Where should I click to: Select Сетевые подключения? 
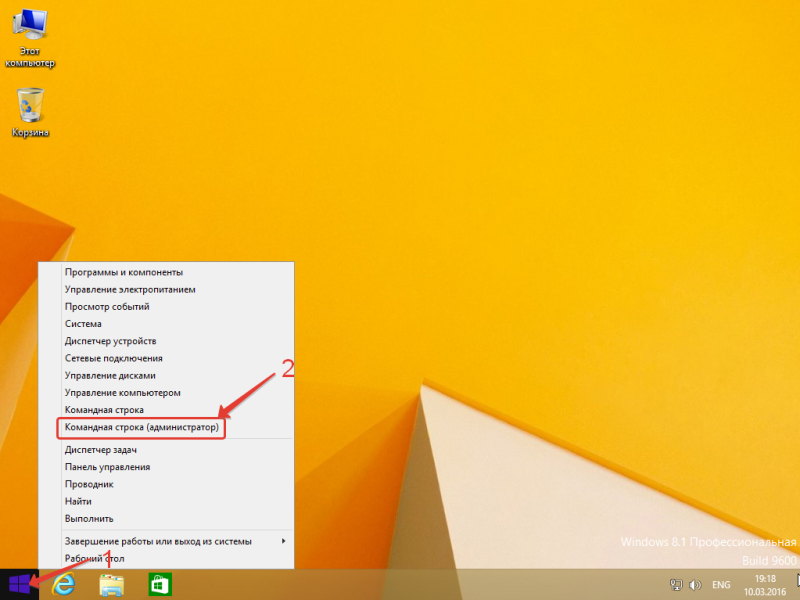click(x=113, y=358)
